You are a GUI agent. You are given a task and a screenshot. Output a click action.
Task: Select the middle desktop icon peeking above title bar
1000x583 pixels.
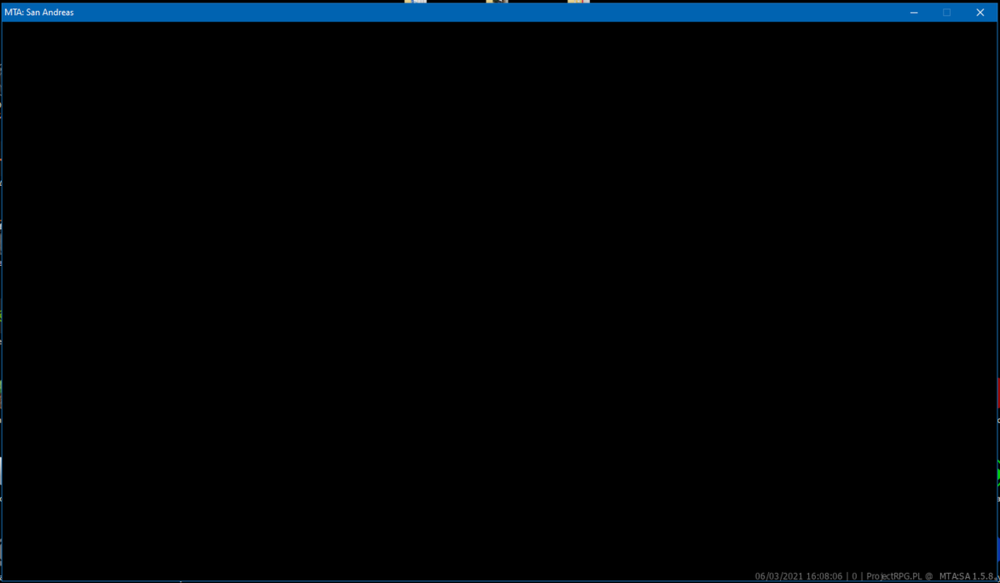point(497,1)
